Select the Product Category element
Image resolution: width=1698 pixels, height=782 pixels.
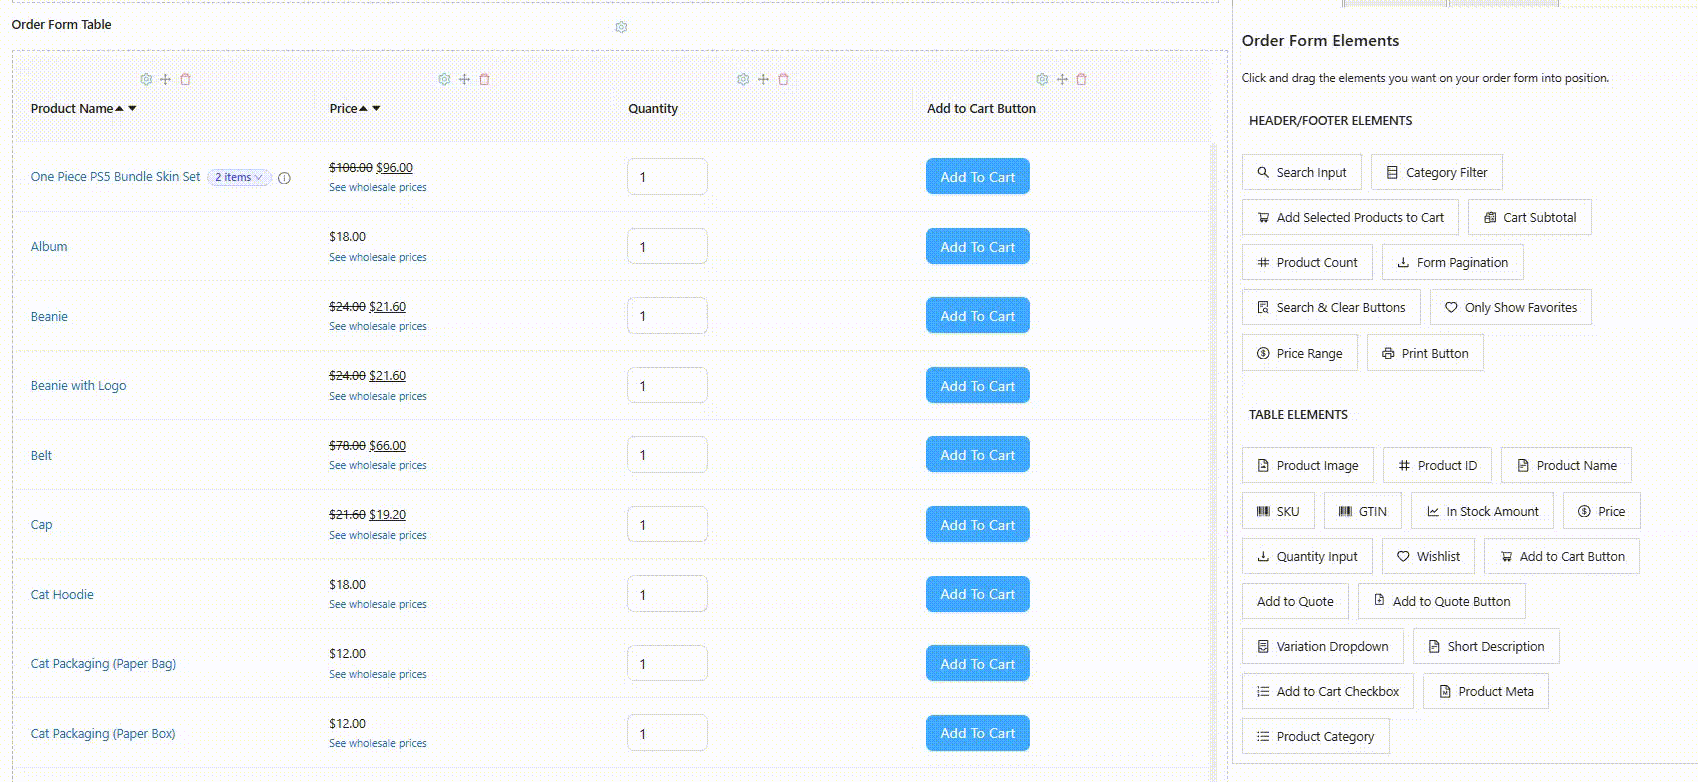coord(1315,736)
